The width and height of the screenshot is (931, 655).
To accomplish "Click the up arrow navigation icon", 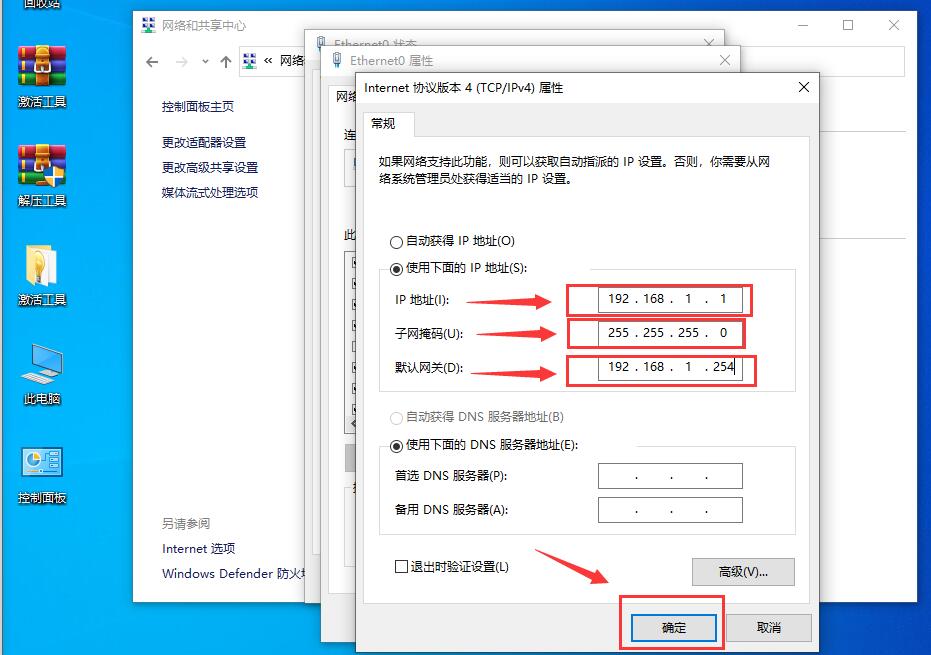I will tap(226, 62).
